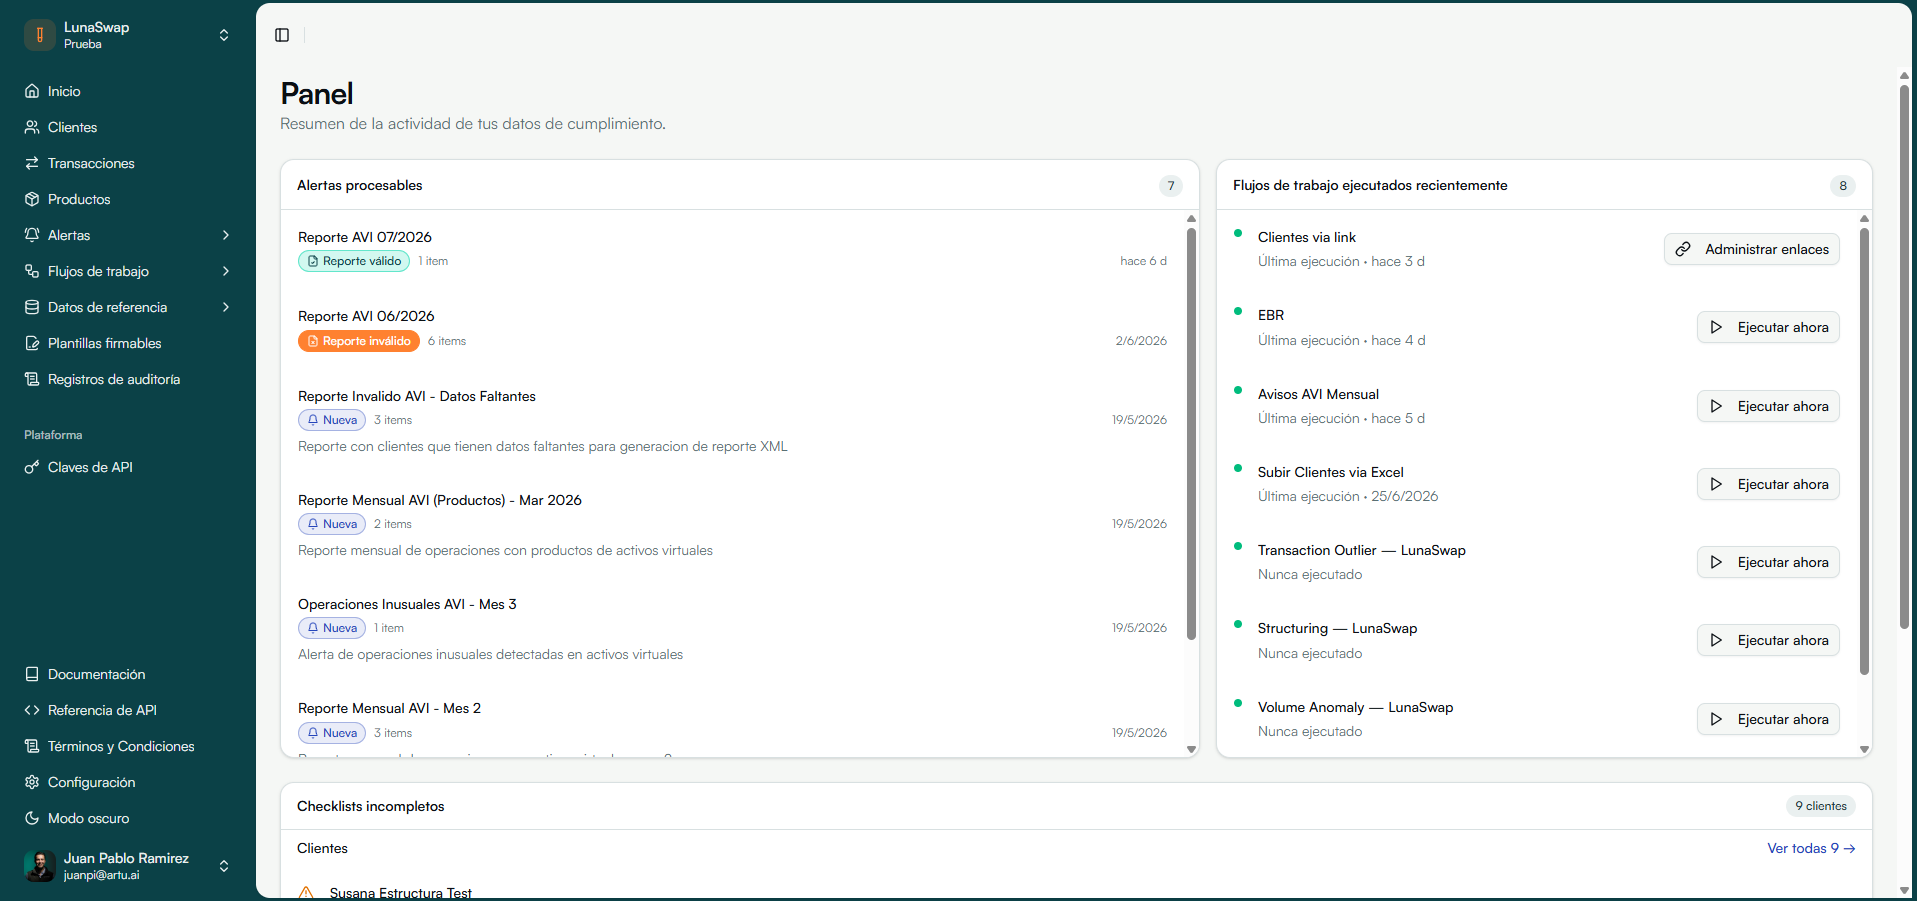This screenshot has width=1917, height=901.
Task: Click the Alertas procesables count badge 7
Action: 1171,186
